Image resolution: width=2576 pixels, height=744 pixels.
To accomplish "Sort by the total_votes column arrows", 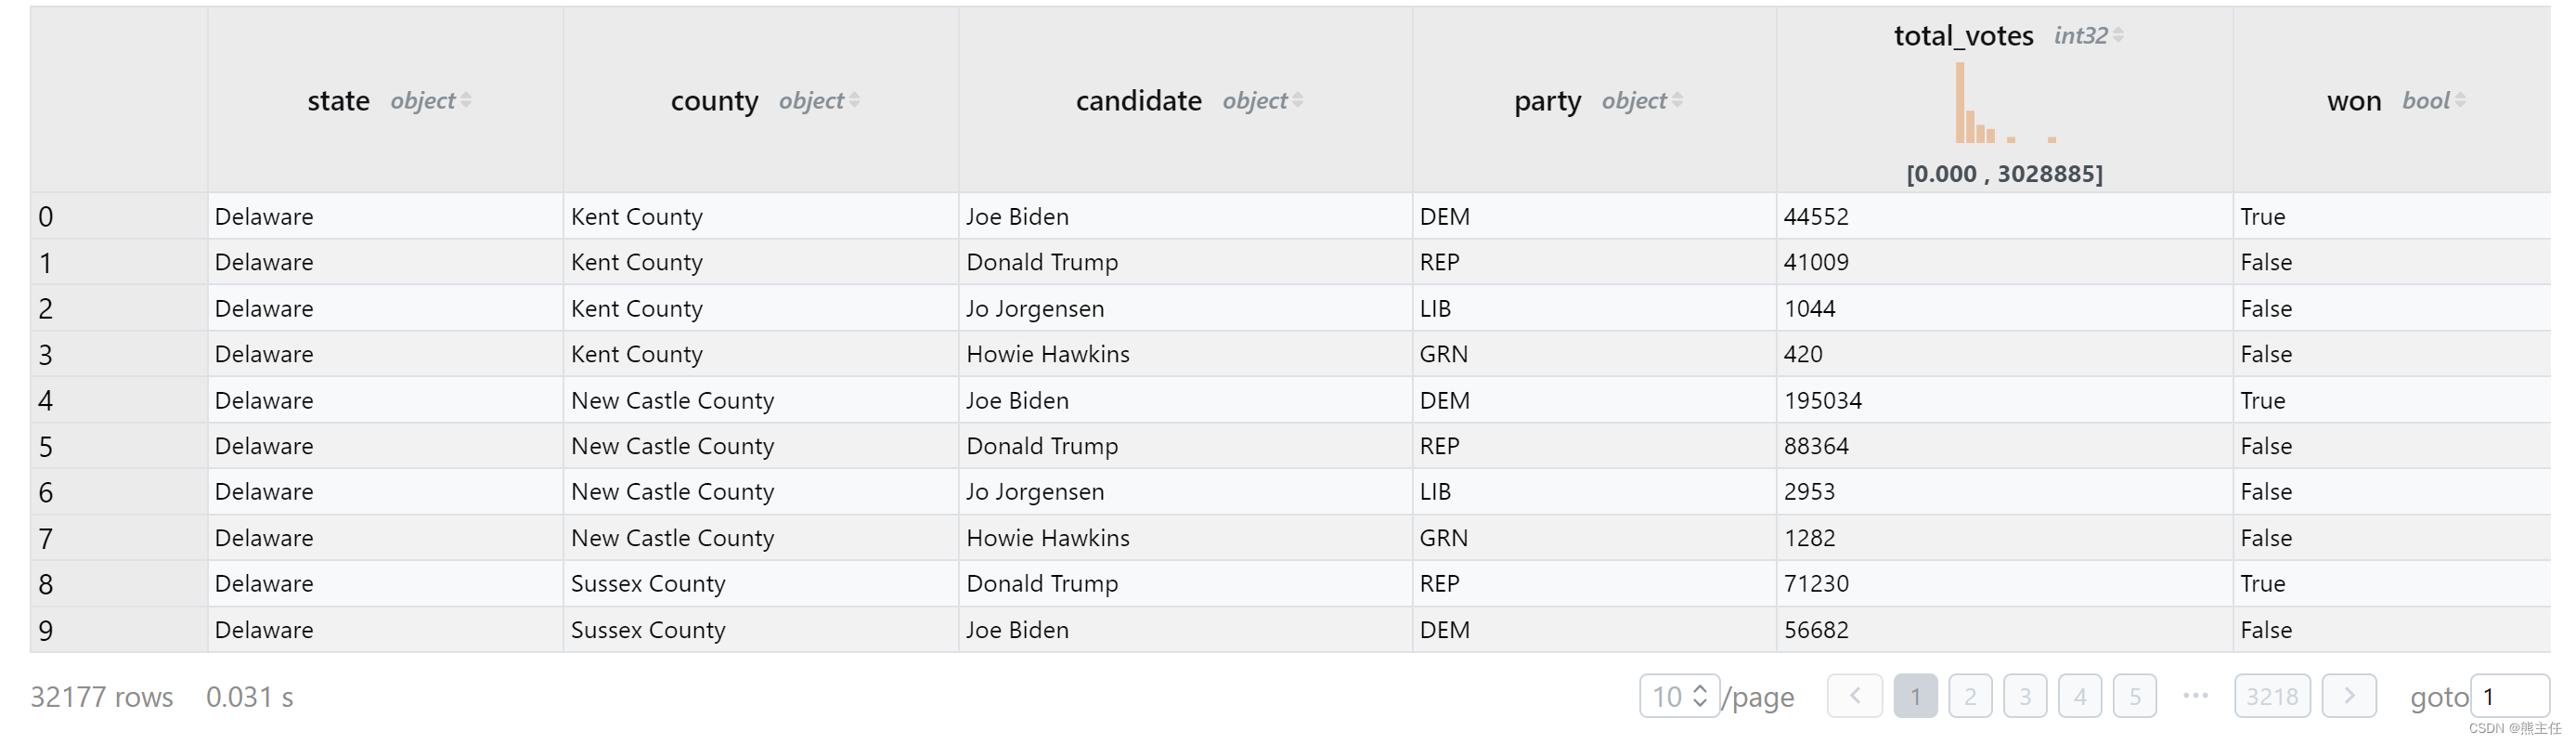I will pyautogui.click(x=2118, y=35).
